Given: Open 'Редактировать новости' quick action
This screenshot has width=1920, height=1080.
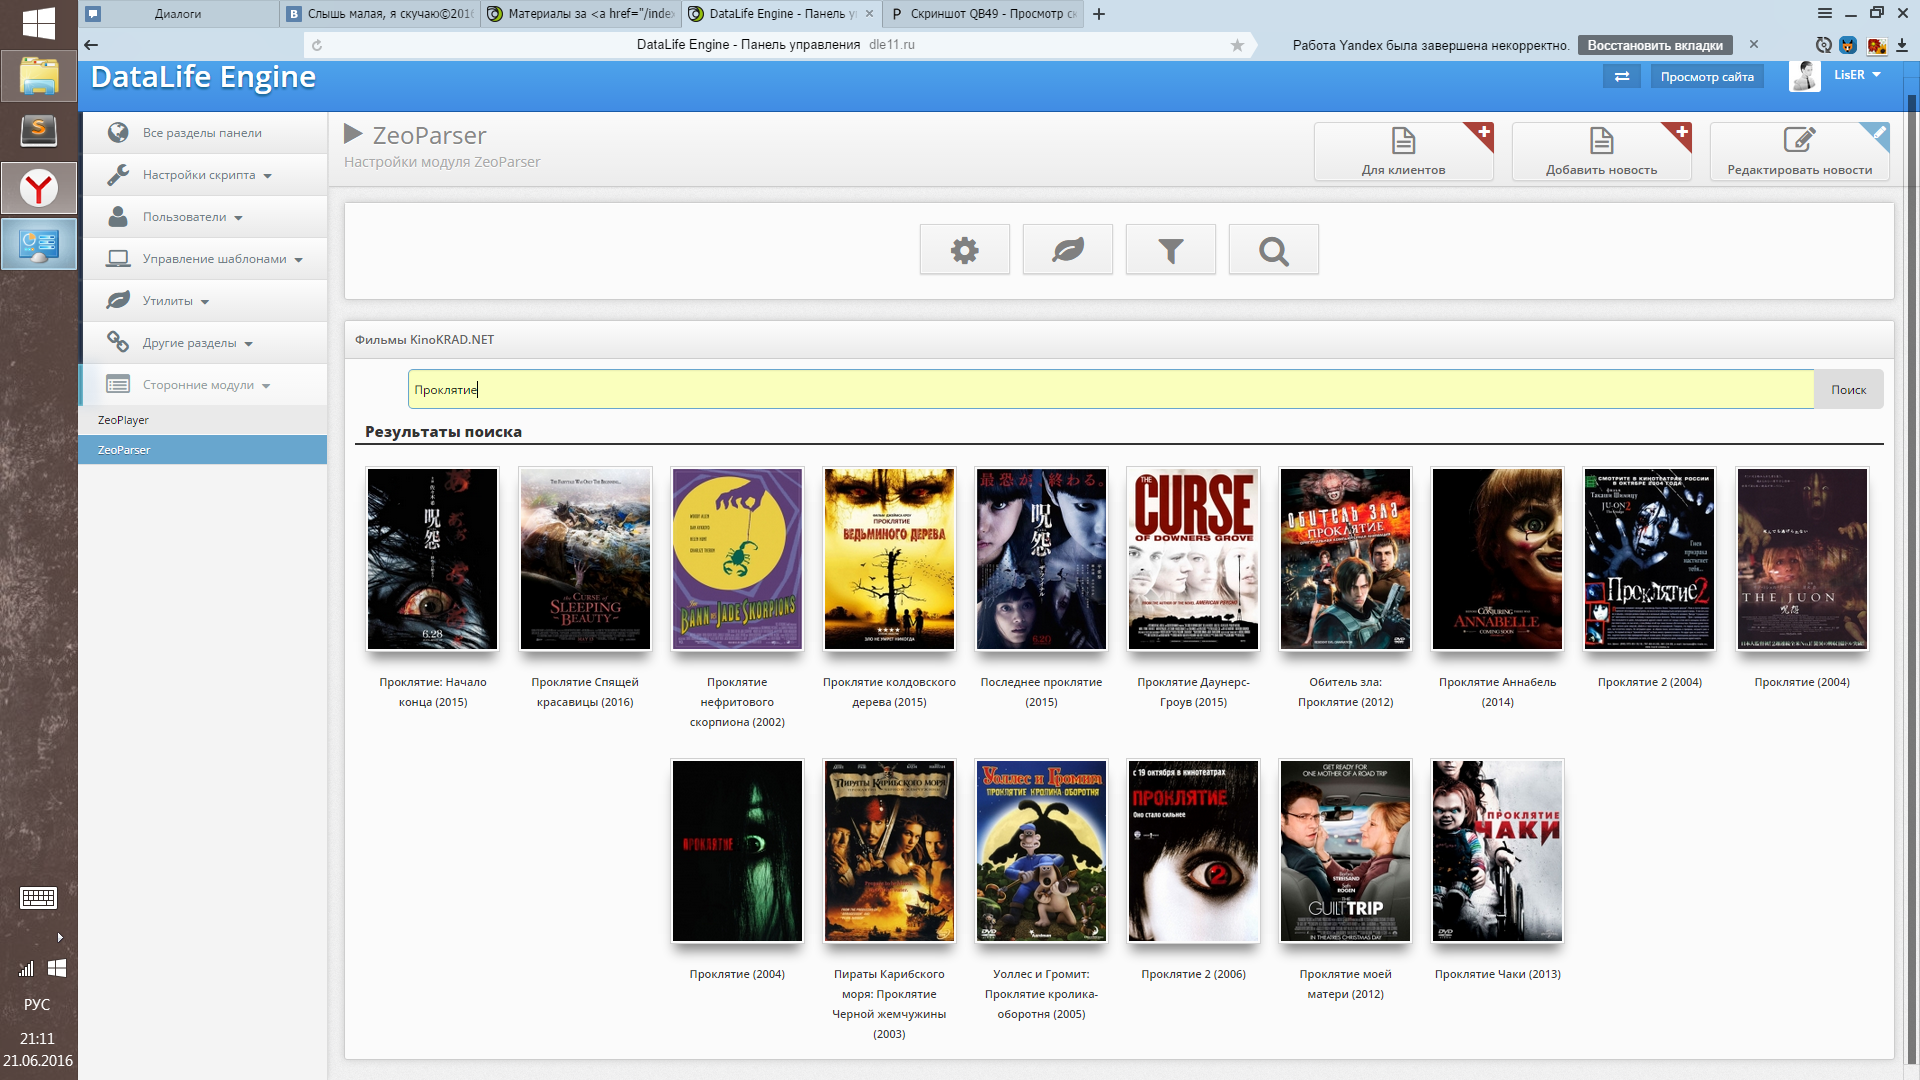Looking at the screenshot, I should click(x=1799, y=151).
